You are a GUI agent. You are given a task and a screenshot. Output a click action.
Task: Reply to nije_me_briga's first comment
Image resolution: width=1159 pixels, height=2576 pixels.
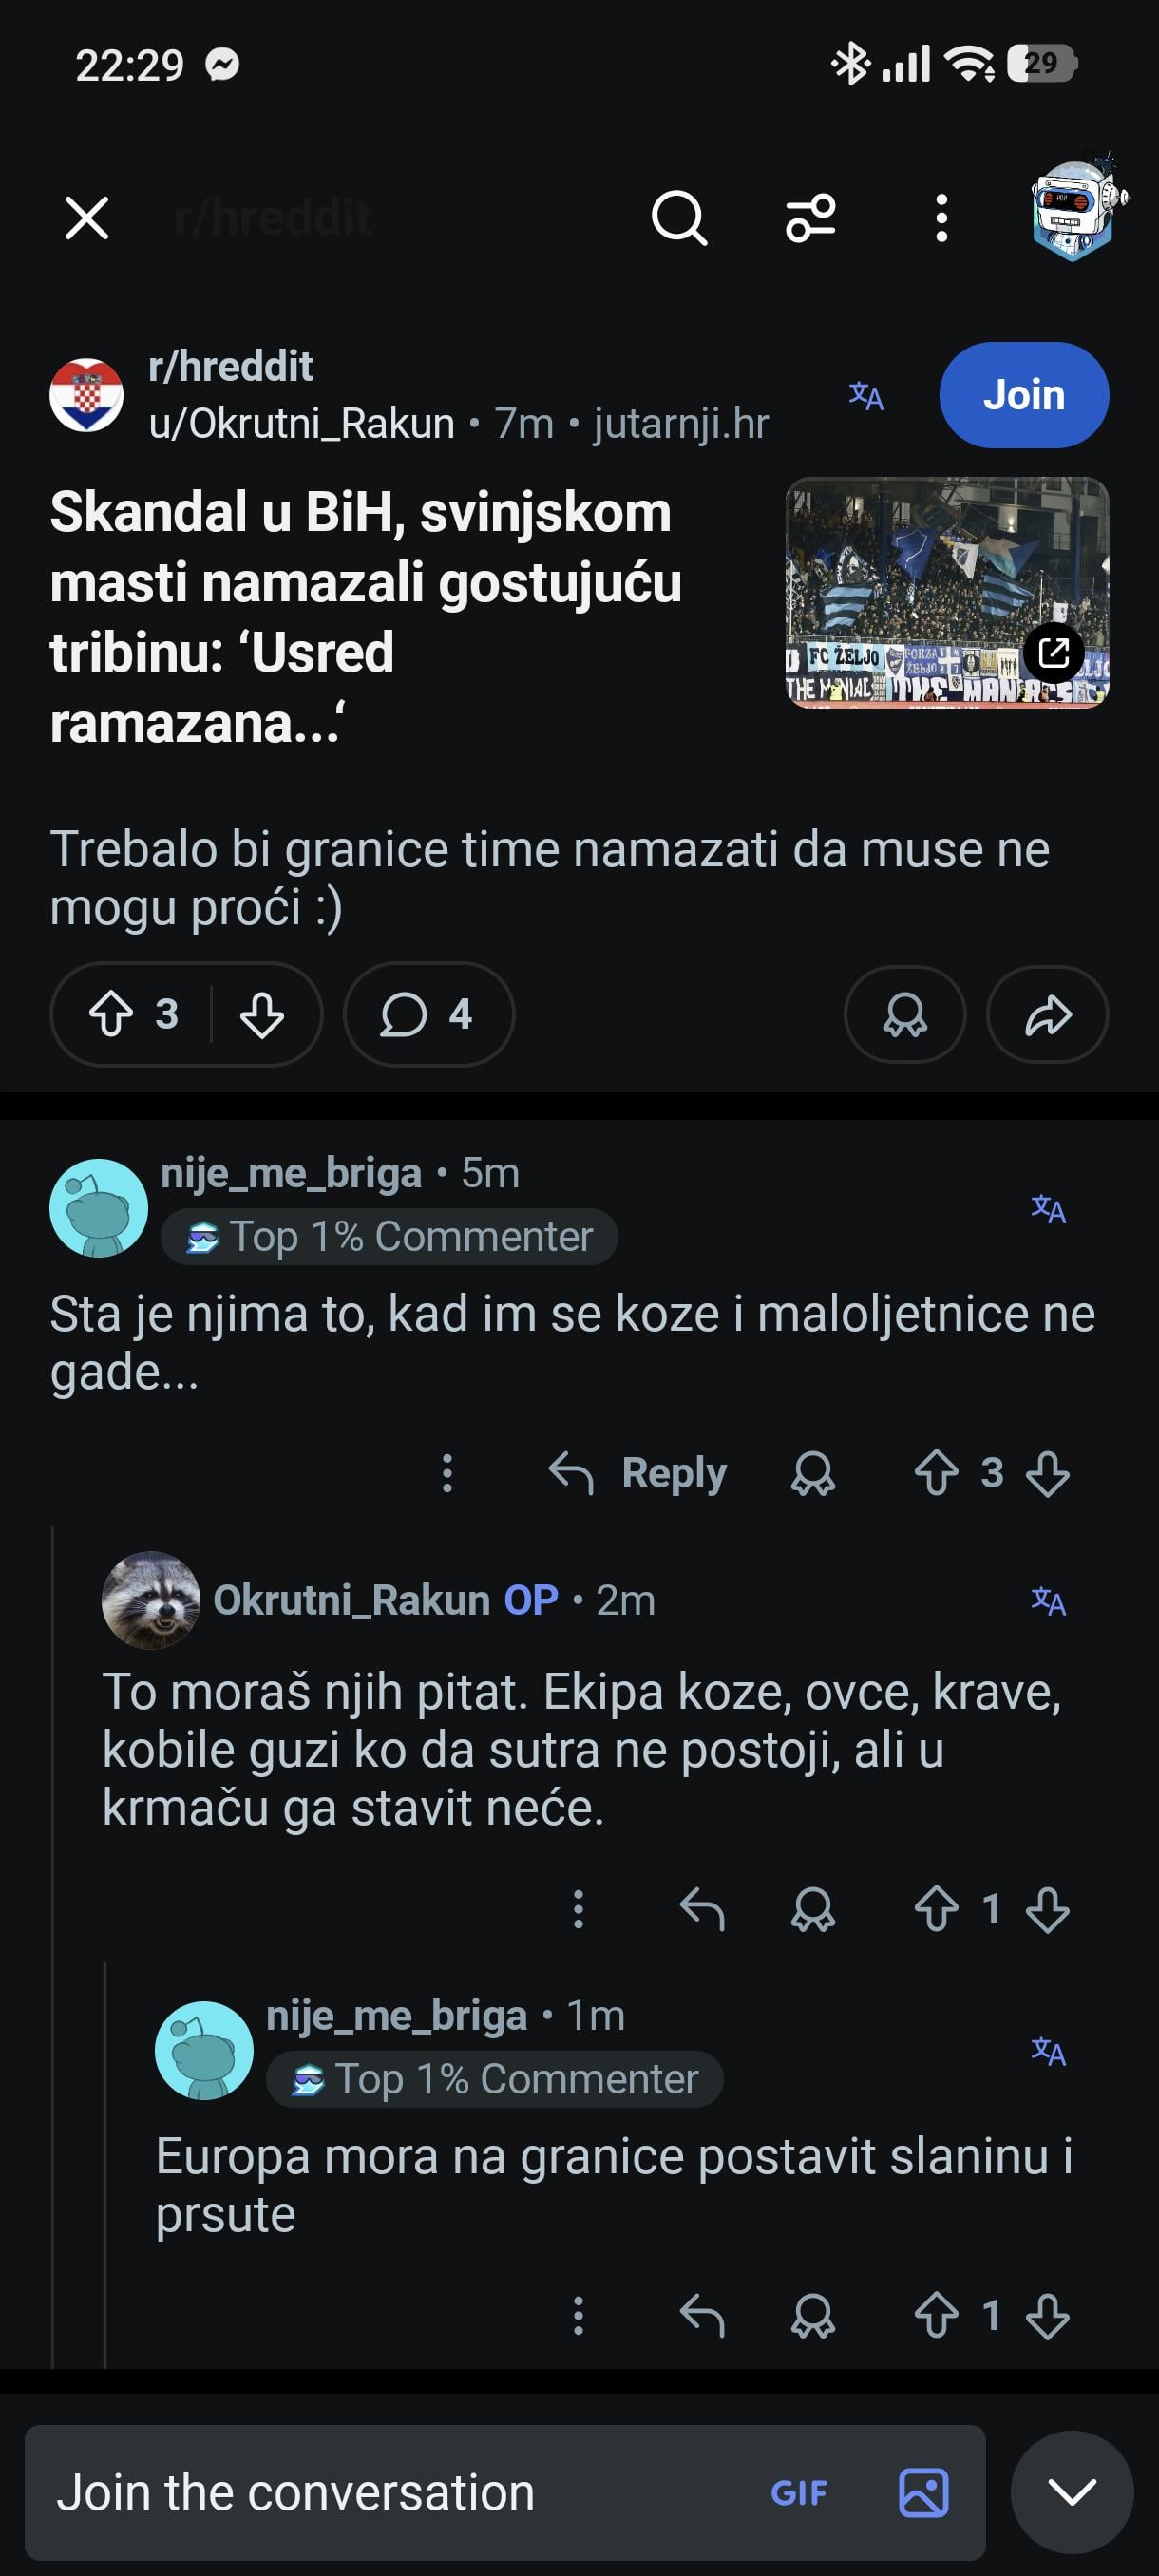click(639, 1473)
